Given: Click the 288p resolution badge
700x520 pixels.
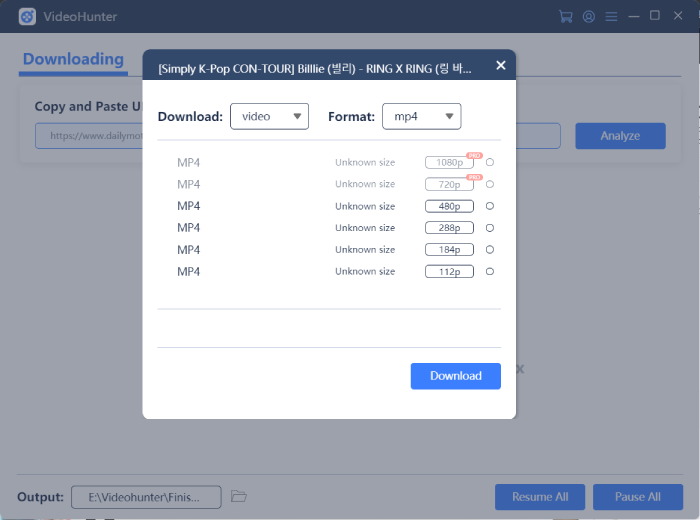Looking at the screenshot, I should pos(449,228).
